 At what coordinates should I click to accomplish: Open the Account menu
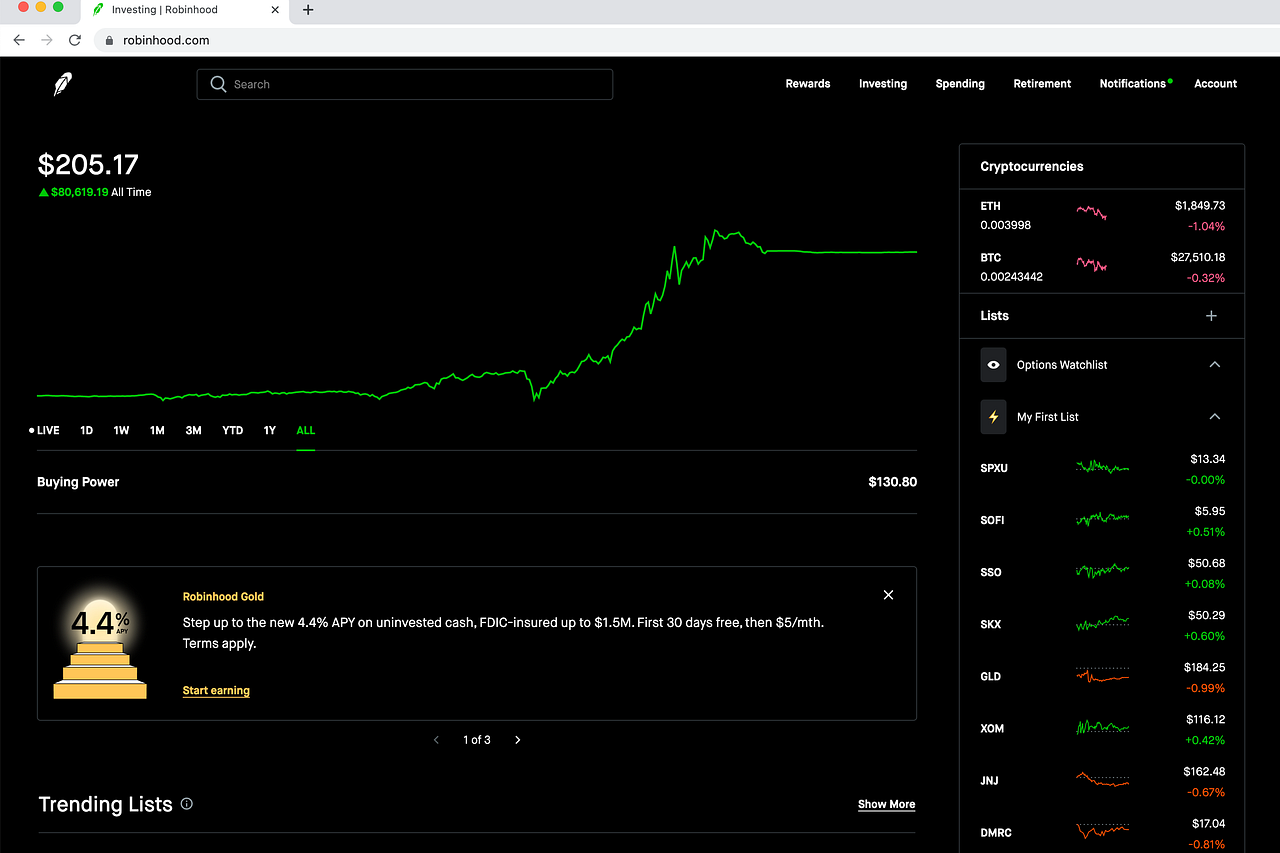pos(1216,84)
